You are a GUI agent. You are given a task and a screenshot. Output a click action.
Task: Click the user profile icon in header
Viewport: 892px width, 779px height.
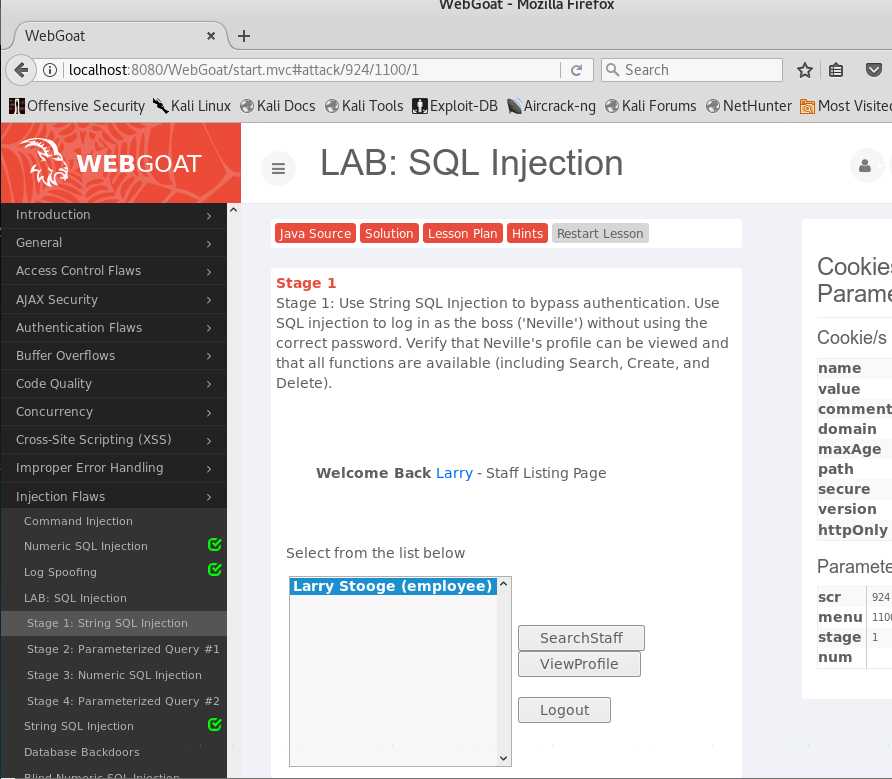(866, 166)
